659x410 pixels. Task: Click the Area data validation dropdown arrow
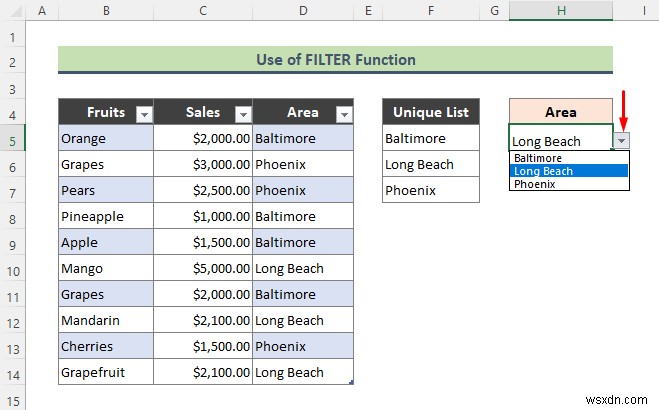(622, 141)
